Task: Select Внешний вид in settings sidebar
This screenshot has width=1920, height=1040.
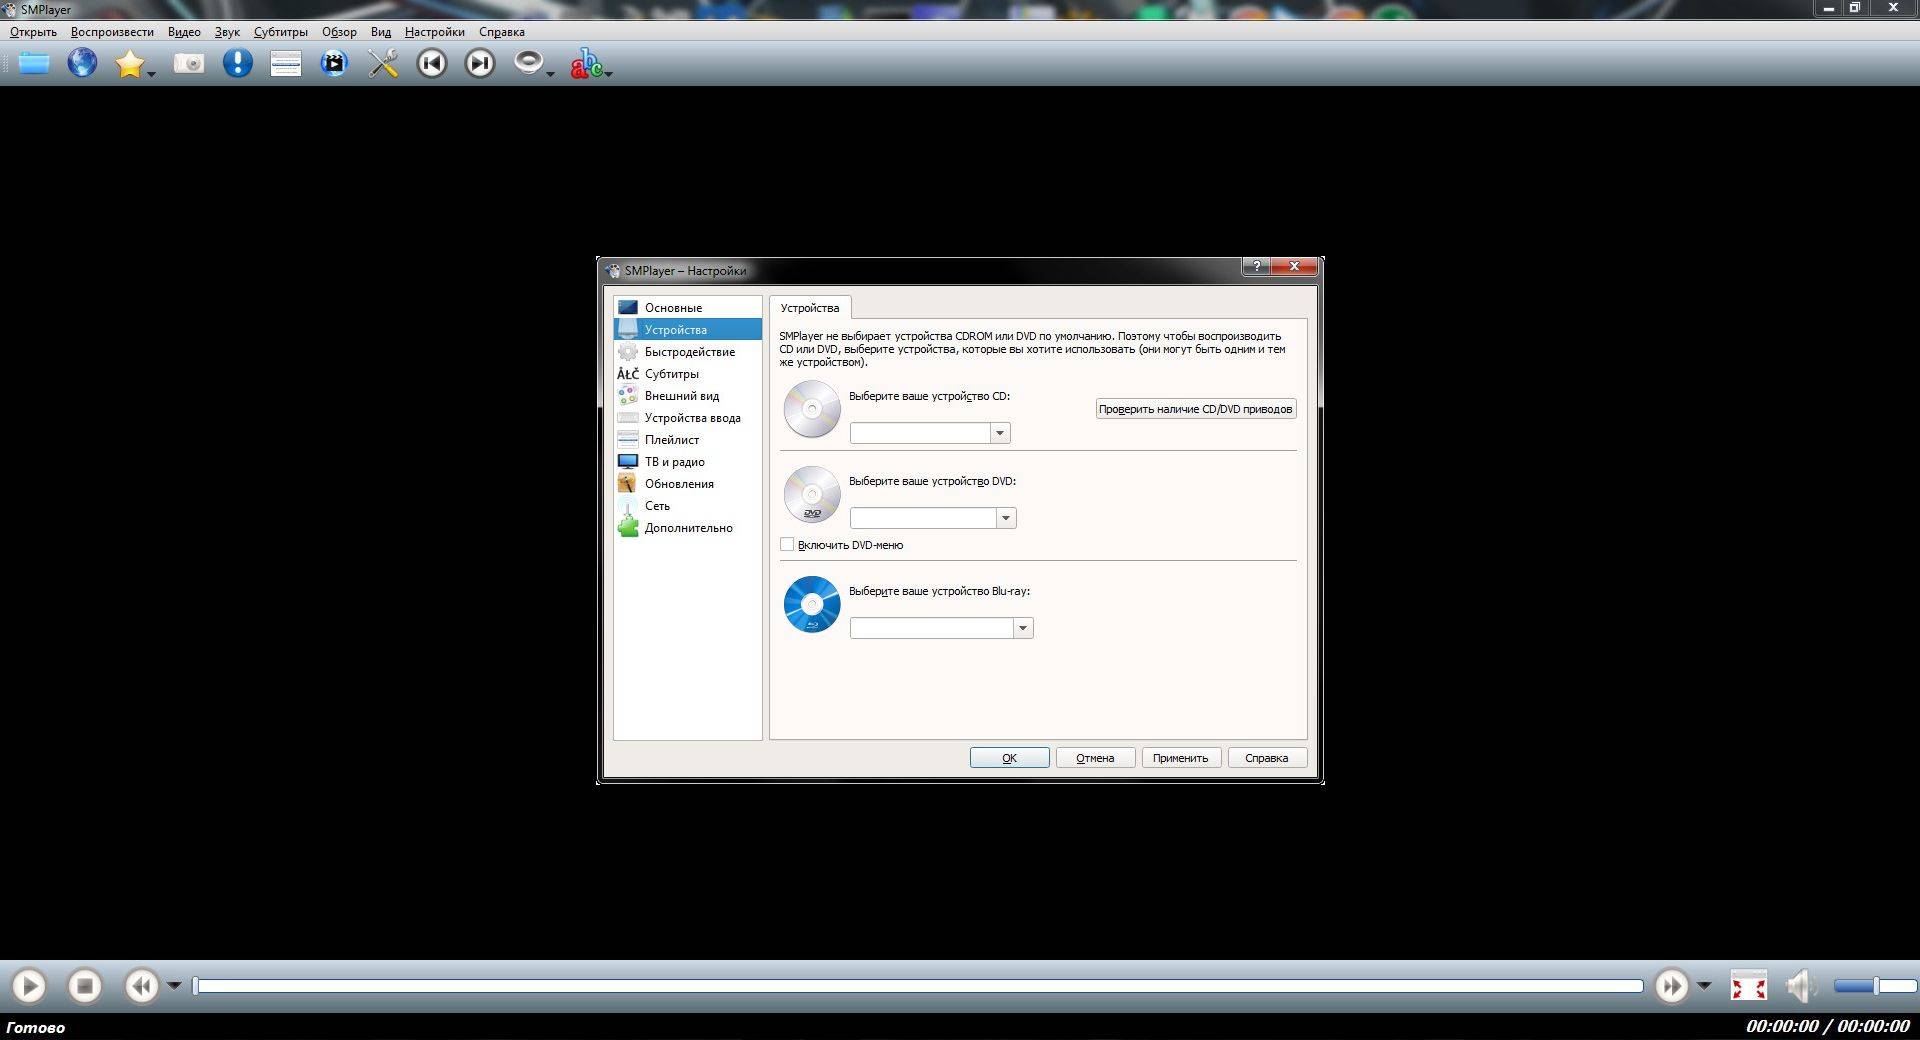Action: click(x=688, y=395)
